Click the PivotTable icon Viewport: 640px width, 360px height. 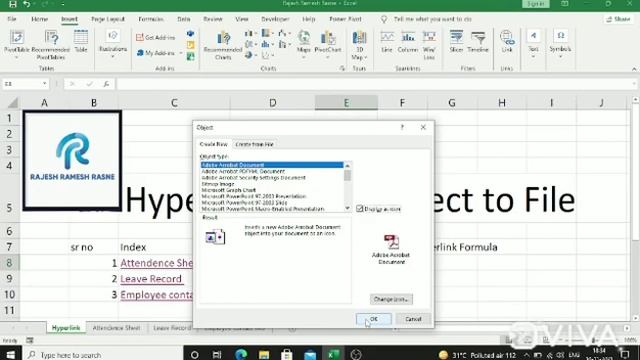tap(17, 41)
